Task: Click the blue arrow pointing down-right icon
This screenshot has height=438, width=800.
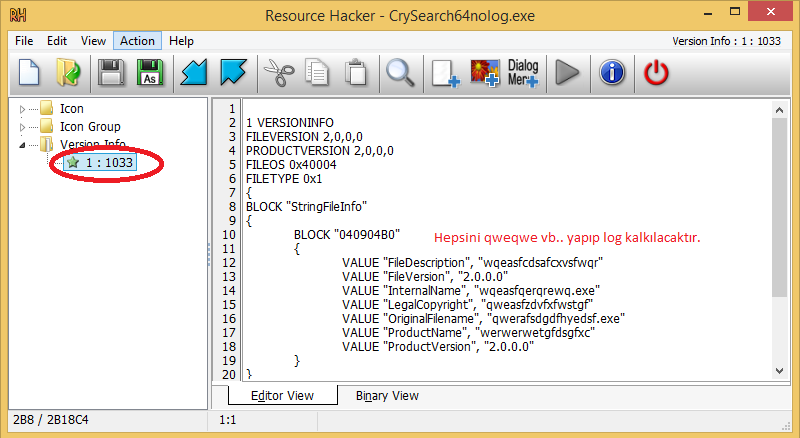Action: [233, 72]
